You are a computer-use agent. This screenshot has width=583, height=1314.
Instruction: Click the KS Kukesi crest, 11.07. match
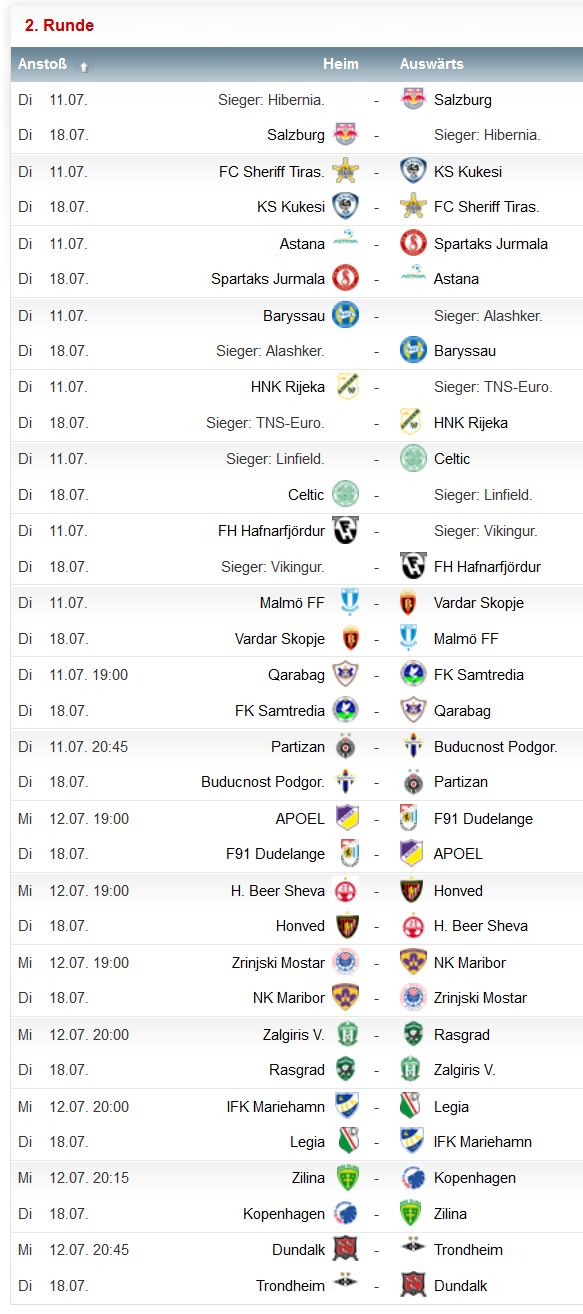coord(413,171)
